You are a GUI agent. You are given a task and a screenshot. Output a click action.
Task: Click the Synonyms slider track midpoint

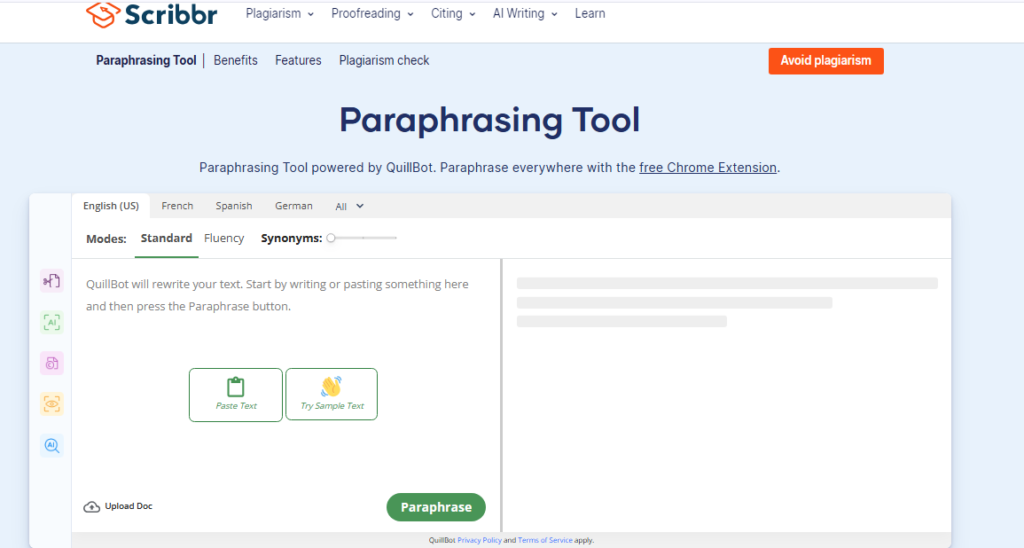tap(364, 238)
